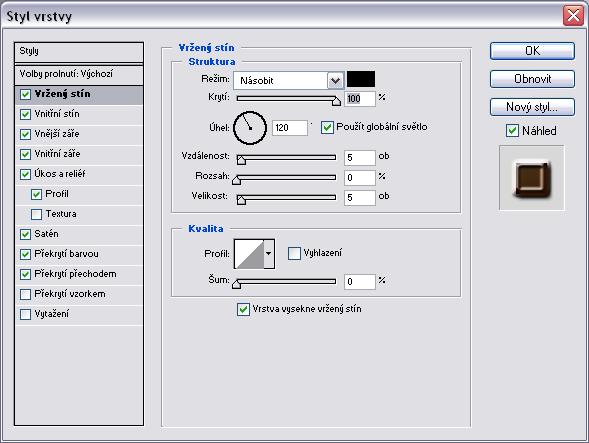Open the black shadow color swatch
This screenshot has width=589, height=443.
coord(361,79)
